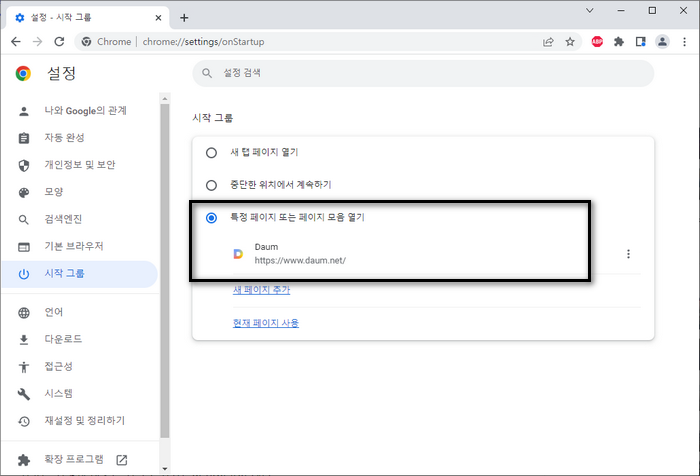Select 중단한 위치에서 계속하기 radio option
This screenshot has width=700, height=476.
[211, 185]
